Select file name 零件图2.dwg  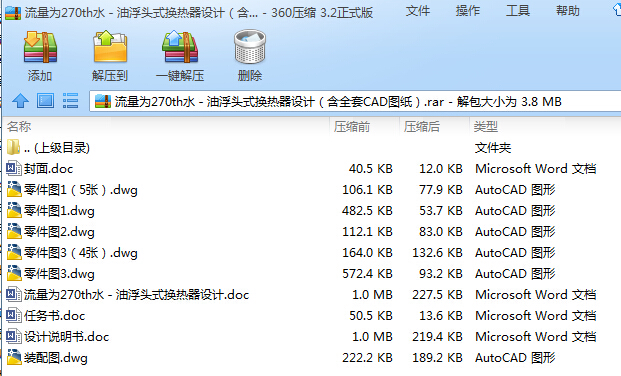point(59,232)
